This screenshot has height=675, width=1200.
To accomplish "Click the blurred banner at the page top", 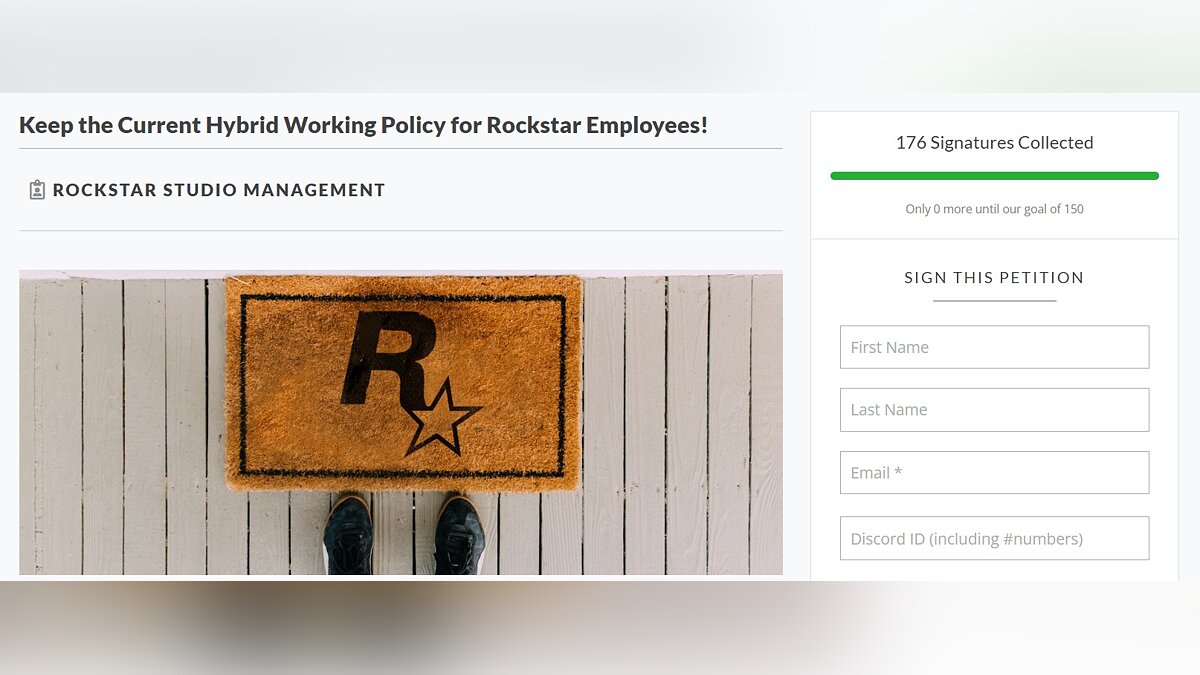I will coord(600,45).
